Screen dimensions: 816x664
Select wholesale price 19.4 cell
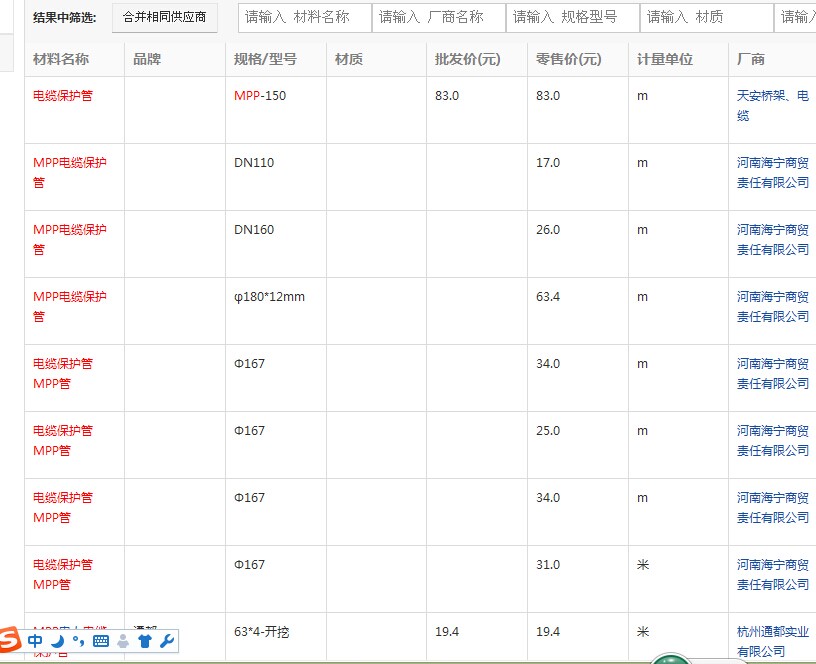(447, 632)
